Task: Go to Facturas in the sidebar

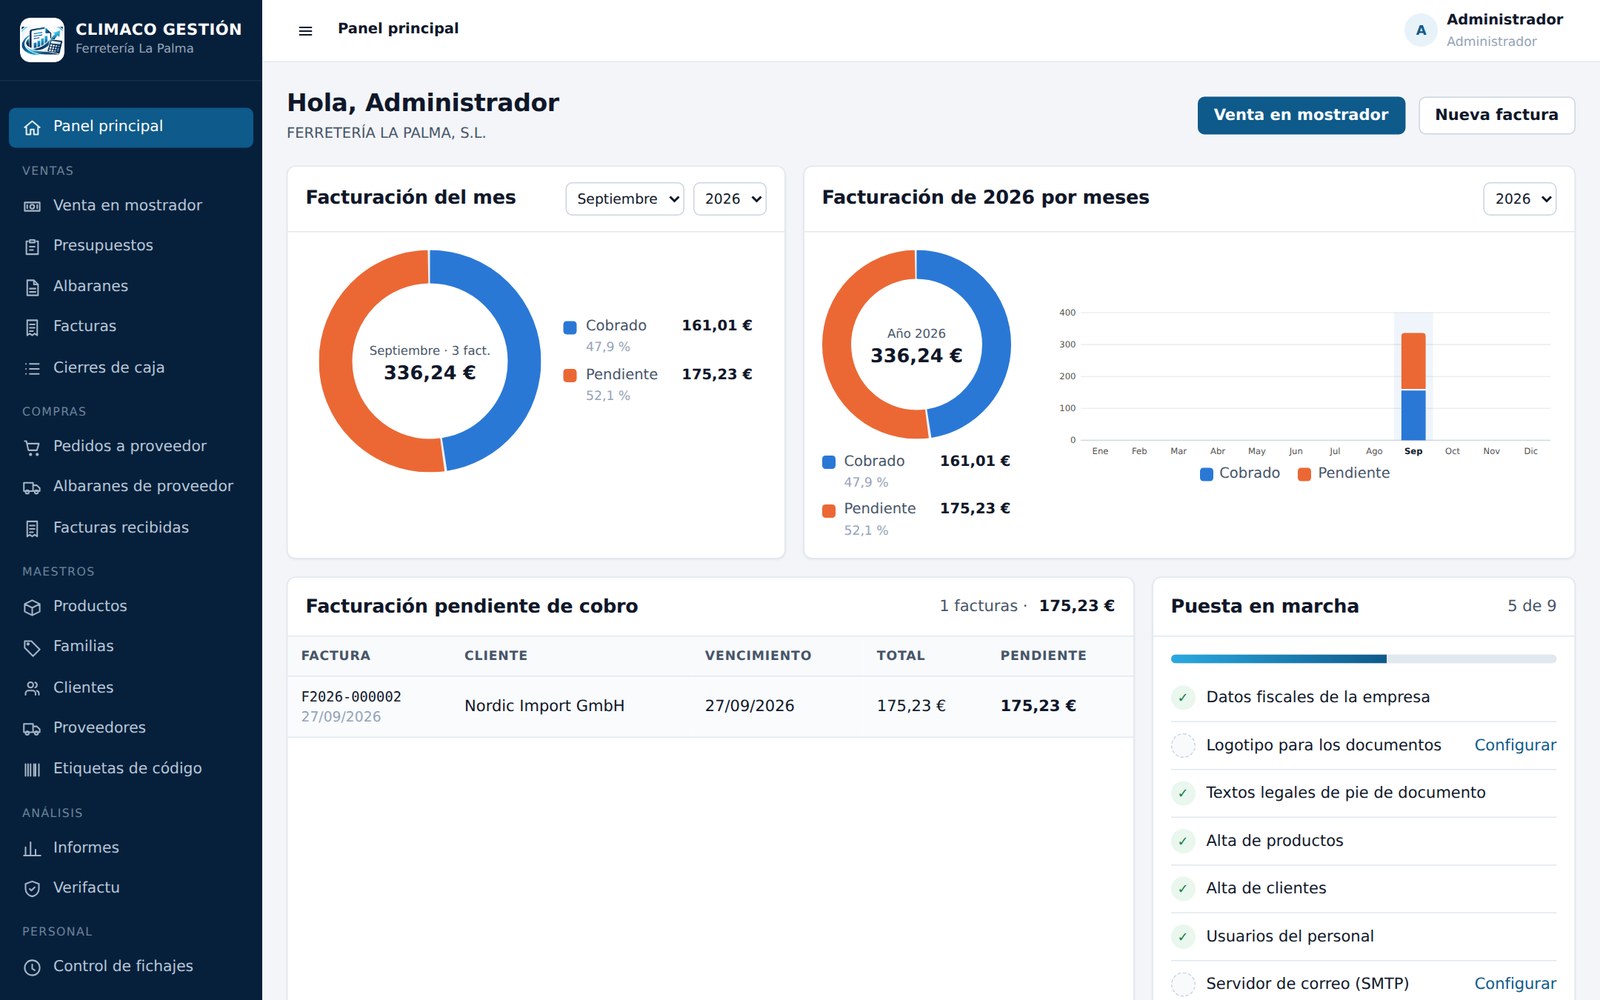Action: 131,326
